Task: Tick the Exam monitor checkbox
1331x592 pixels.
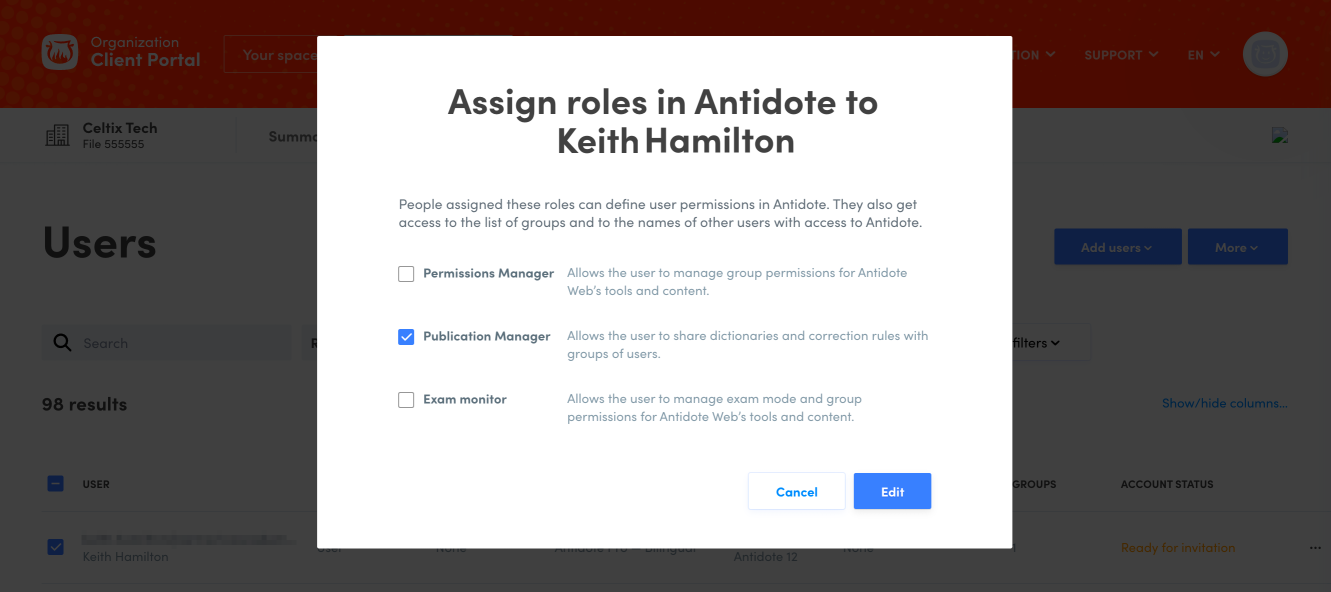Action: point(406,400)
